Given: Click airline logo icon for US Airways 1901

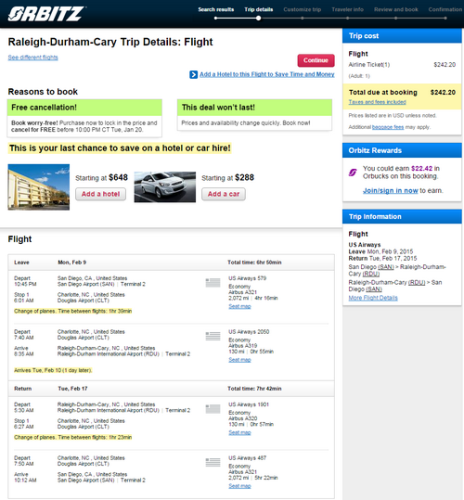Looking at the screenshot, I should coord(213,409).
